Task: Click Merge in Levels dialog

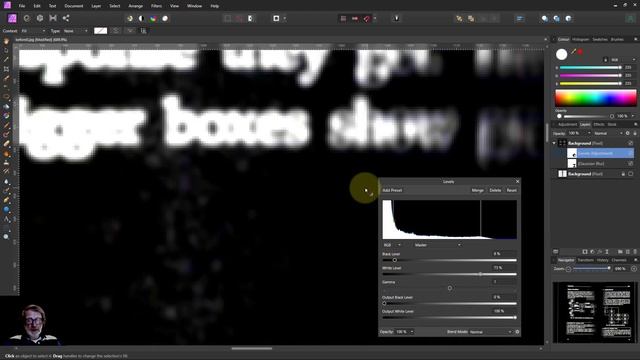Action: 478,190
